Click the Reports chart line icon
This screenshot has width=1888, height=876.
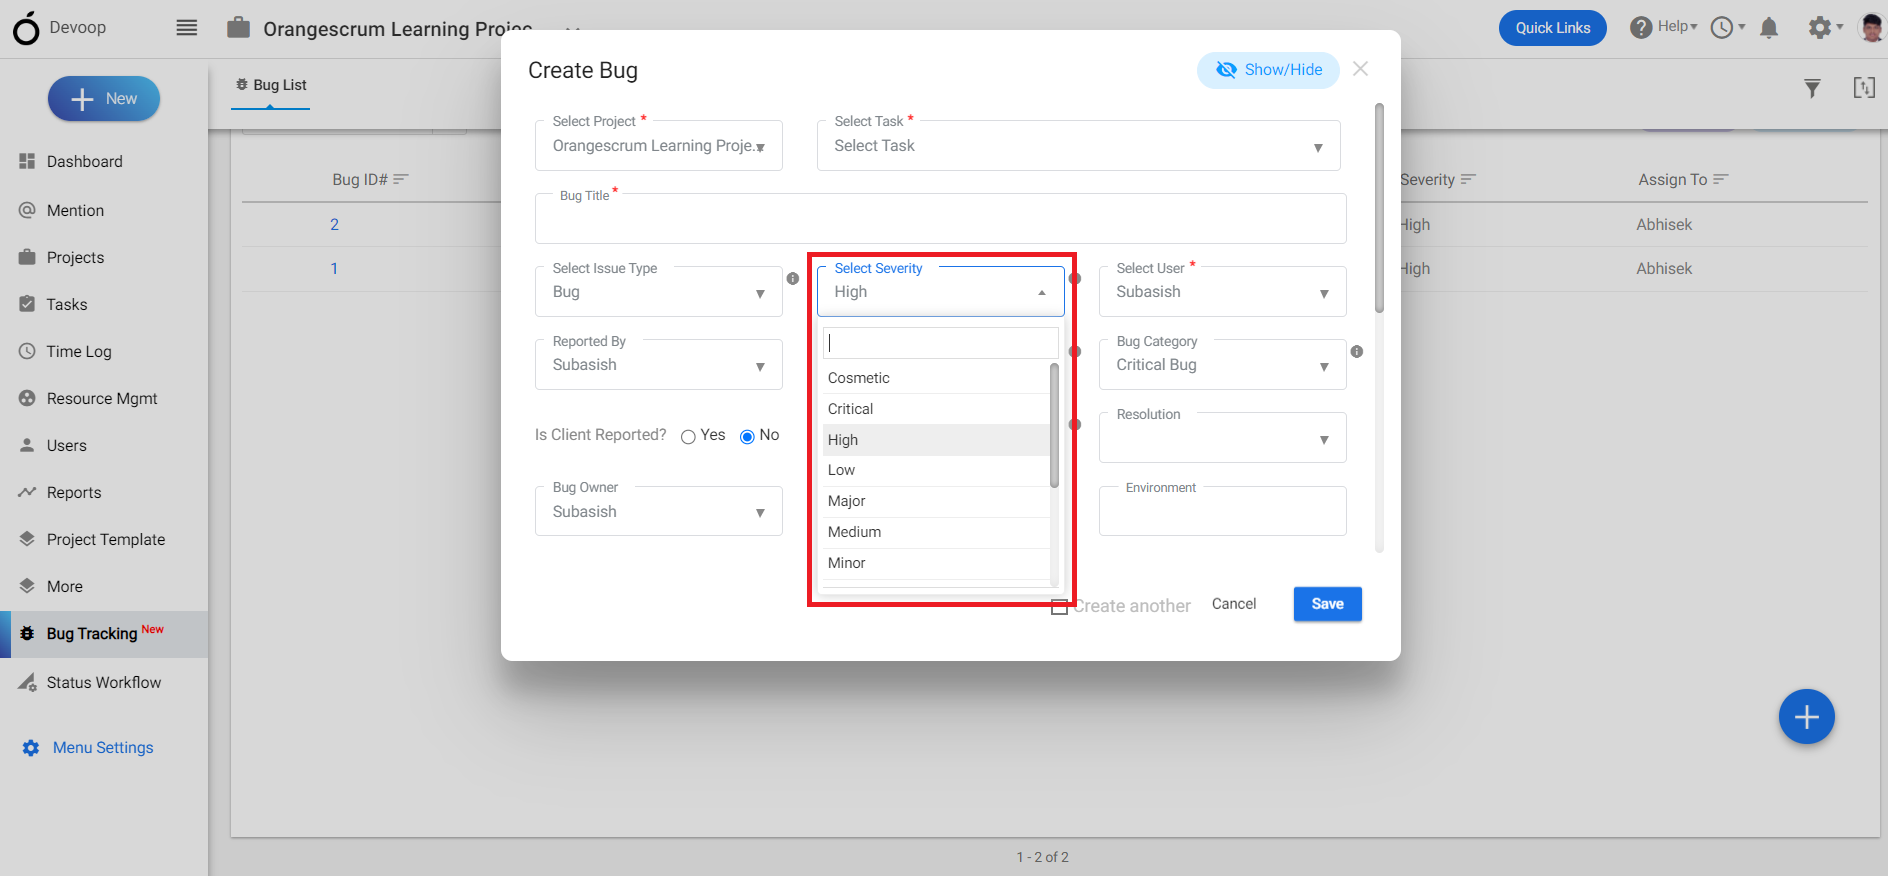[x=27, y=492]
